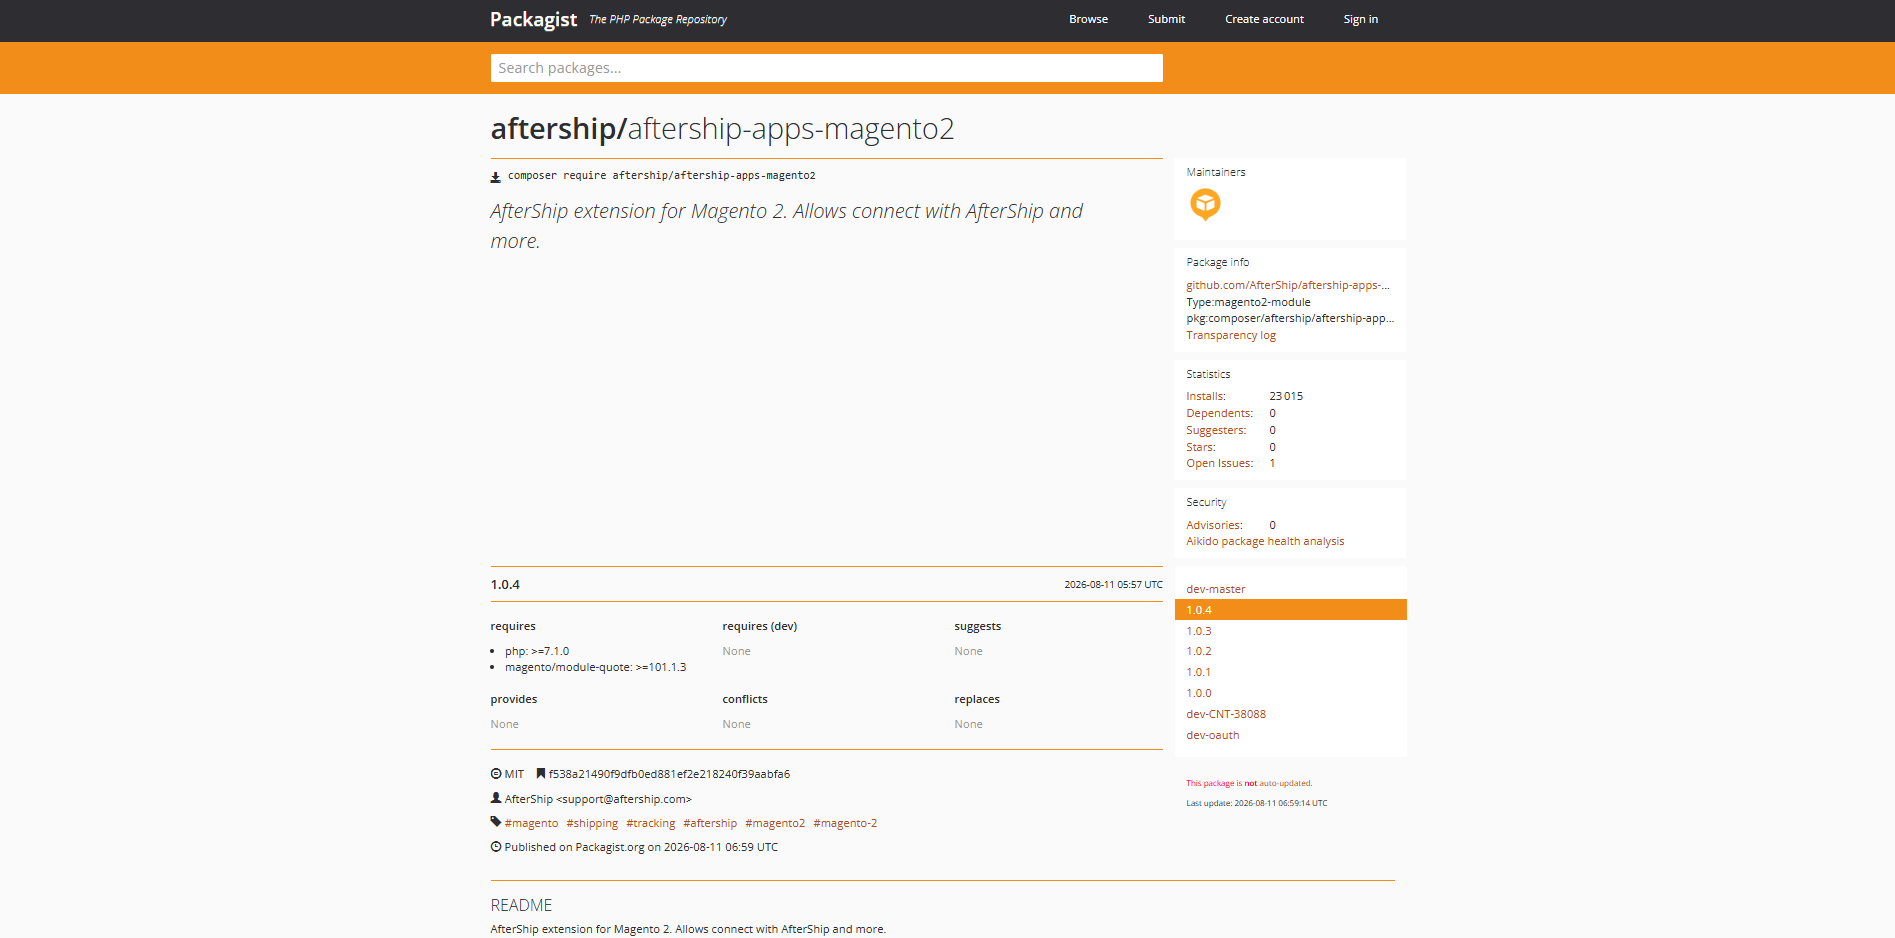Click the Installs count 23 015
1895x938 pixels.
coord(1286,396)
